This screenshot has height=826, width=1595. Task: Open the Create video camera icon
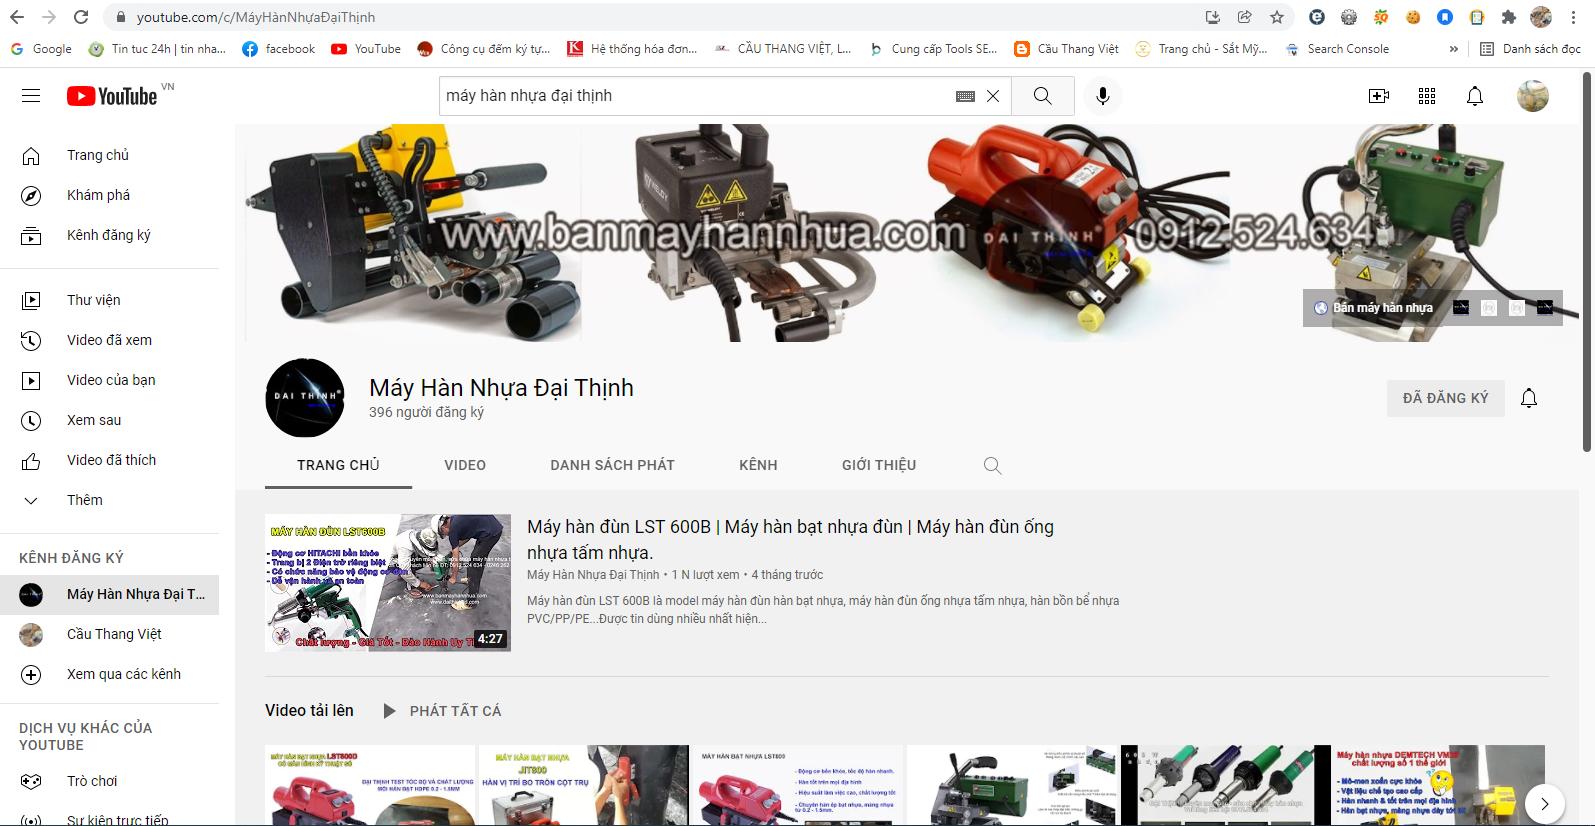pyautogui.click(x=1379, y=96)
